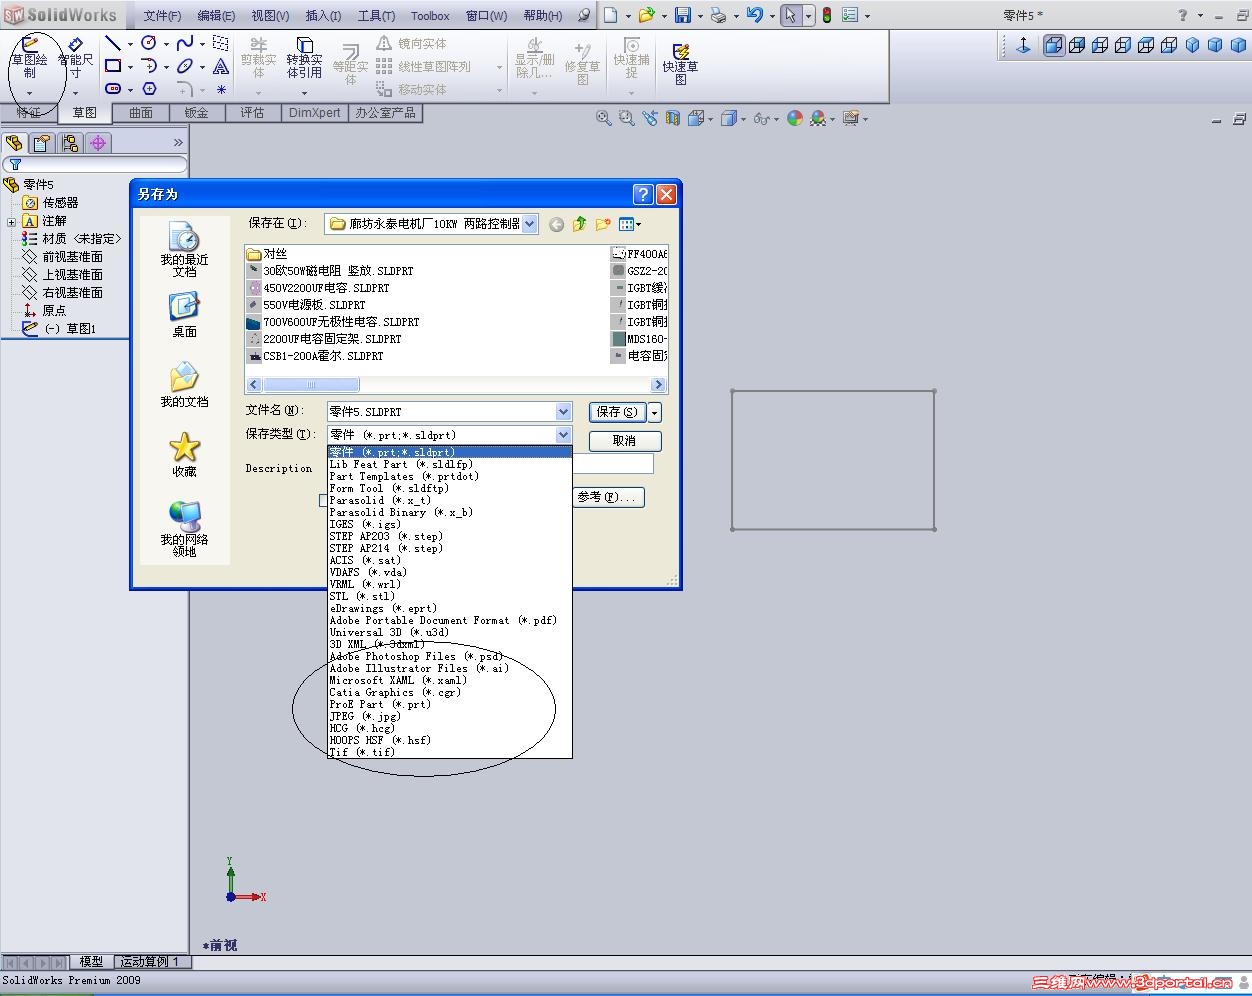Click the file list horizontal scrollbar
1252x996 pixels.
[x=456, y=384]
